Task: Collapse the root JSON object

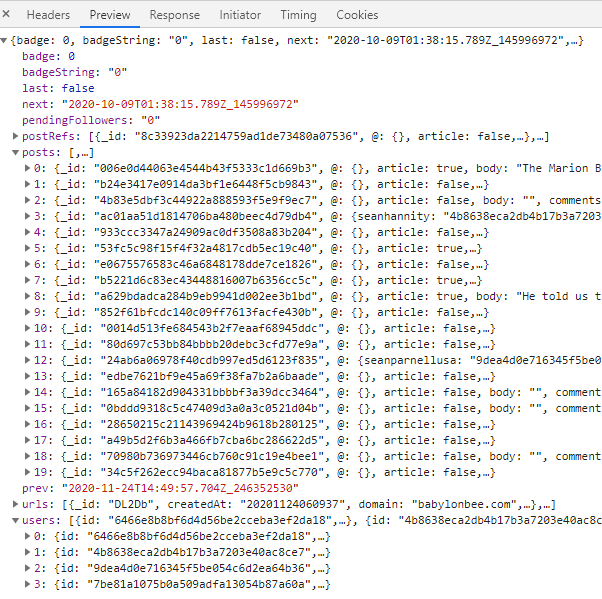Action: click(x=4, y=40)
